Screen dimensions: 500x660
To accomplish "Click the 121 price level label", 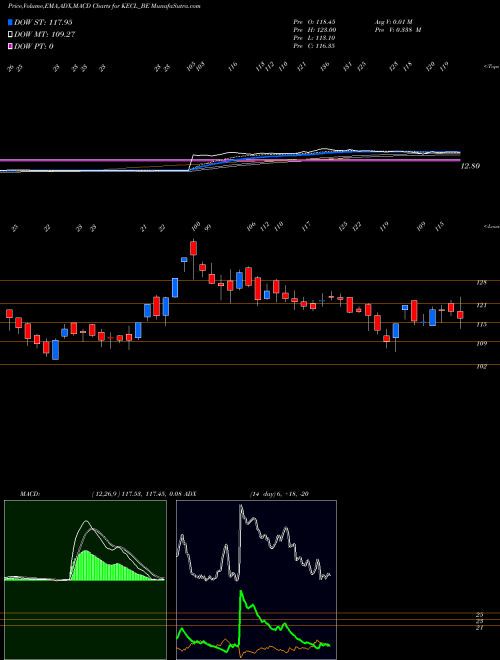I will click(x=482, y=305).
